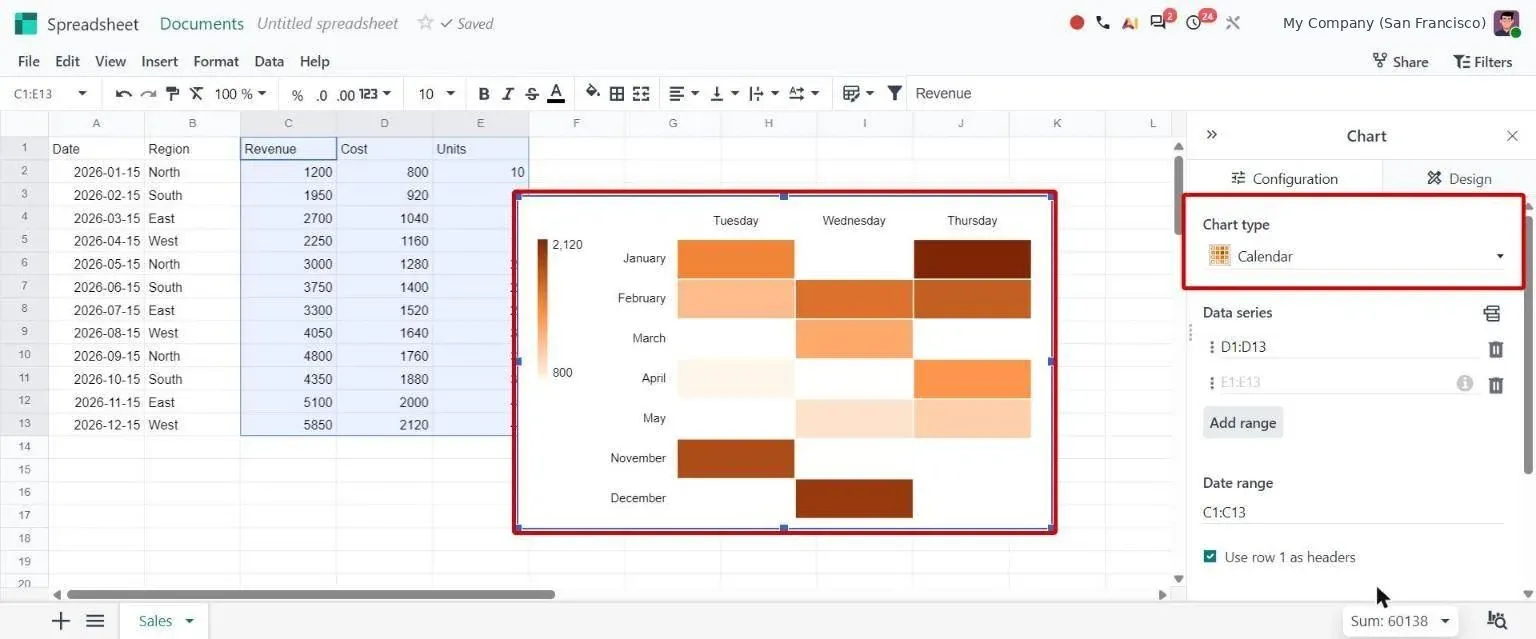Open the cell reference C1:E13 dropdown
This screenshot has height=639, width=1536.
click(82, 94)
